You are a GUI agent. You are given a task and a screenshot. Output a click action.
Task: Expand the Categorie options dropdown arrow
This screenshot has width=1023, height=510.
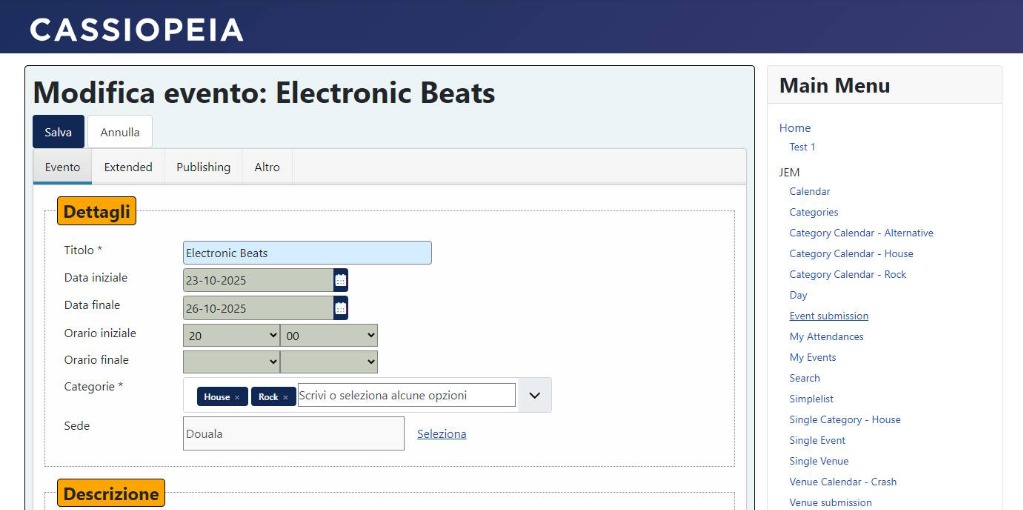[x=534, y=395]
